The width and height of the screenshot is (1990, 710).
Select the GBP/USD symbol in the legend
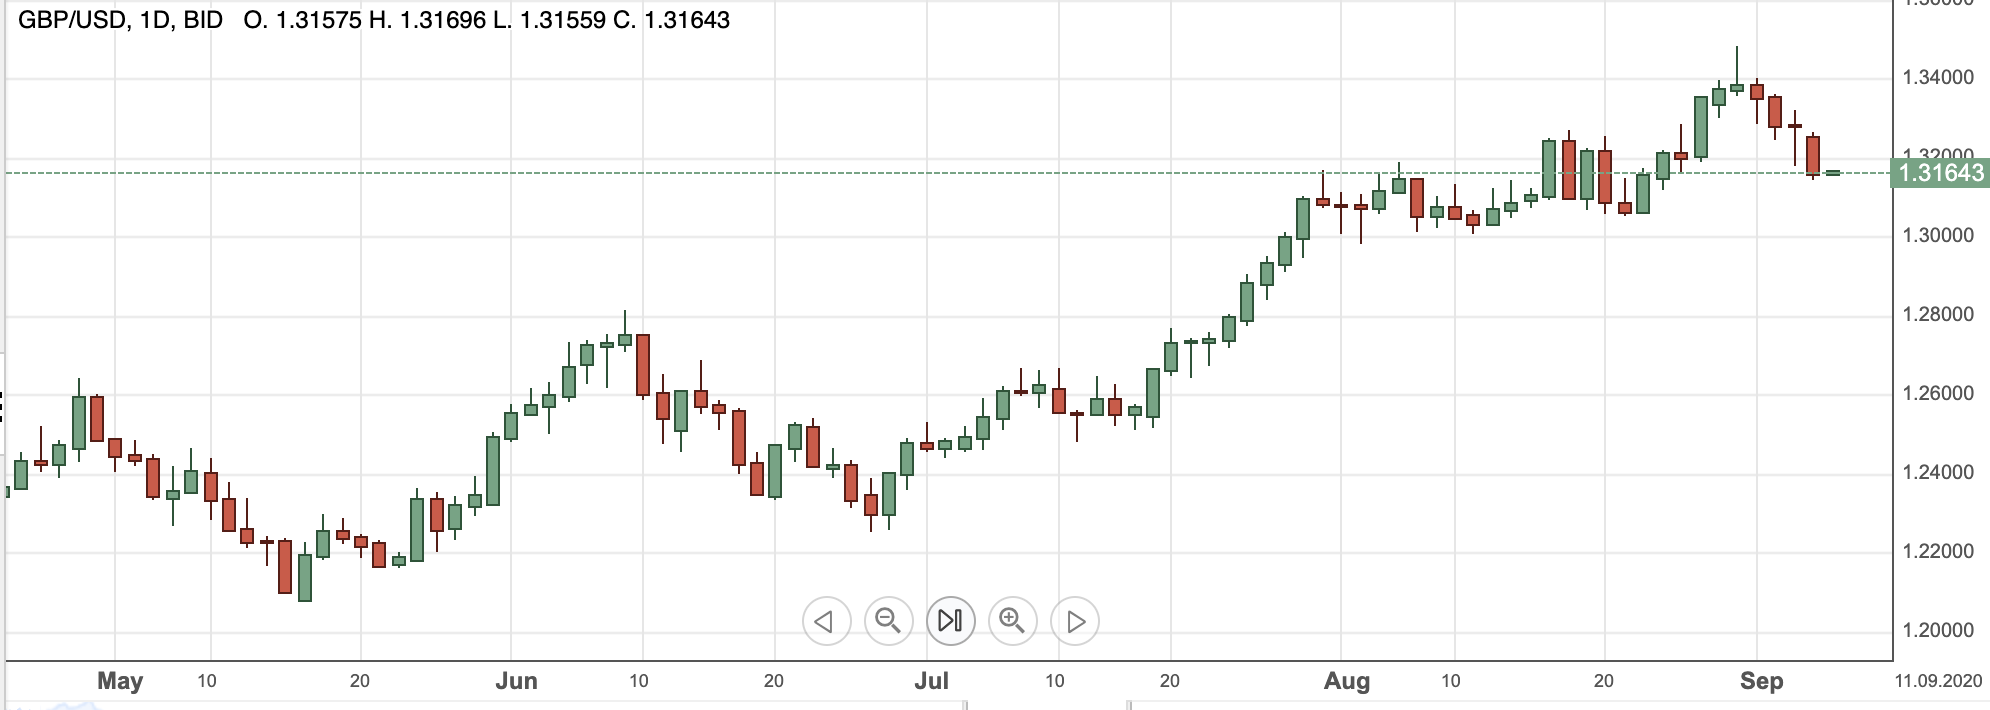[70, 17]
